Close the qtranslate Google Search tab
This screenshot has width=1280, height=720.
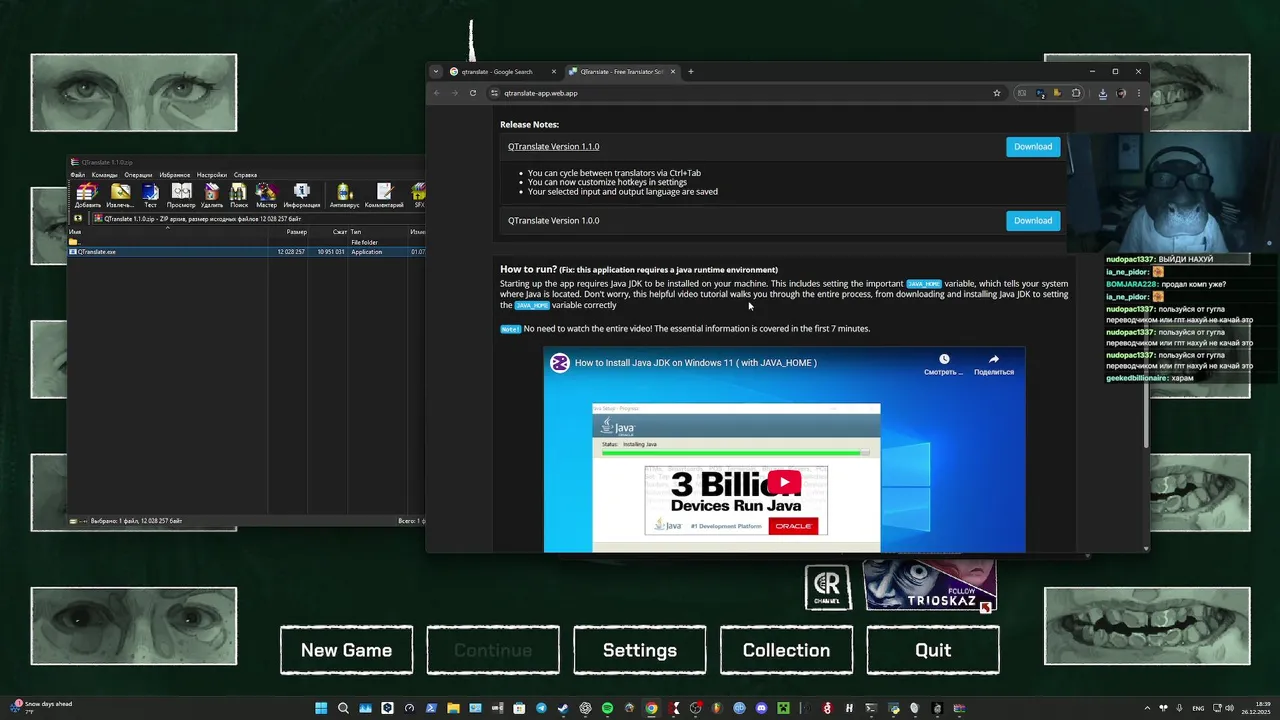553,72
